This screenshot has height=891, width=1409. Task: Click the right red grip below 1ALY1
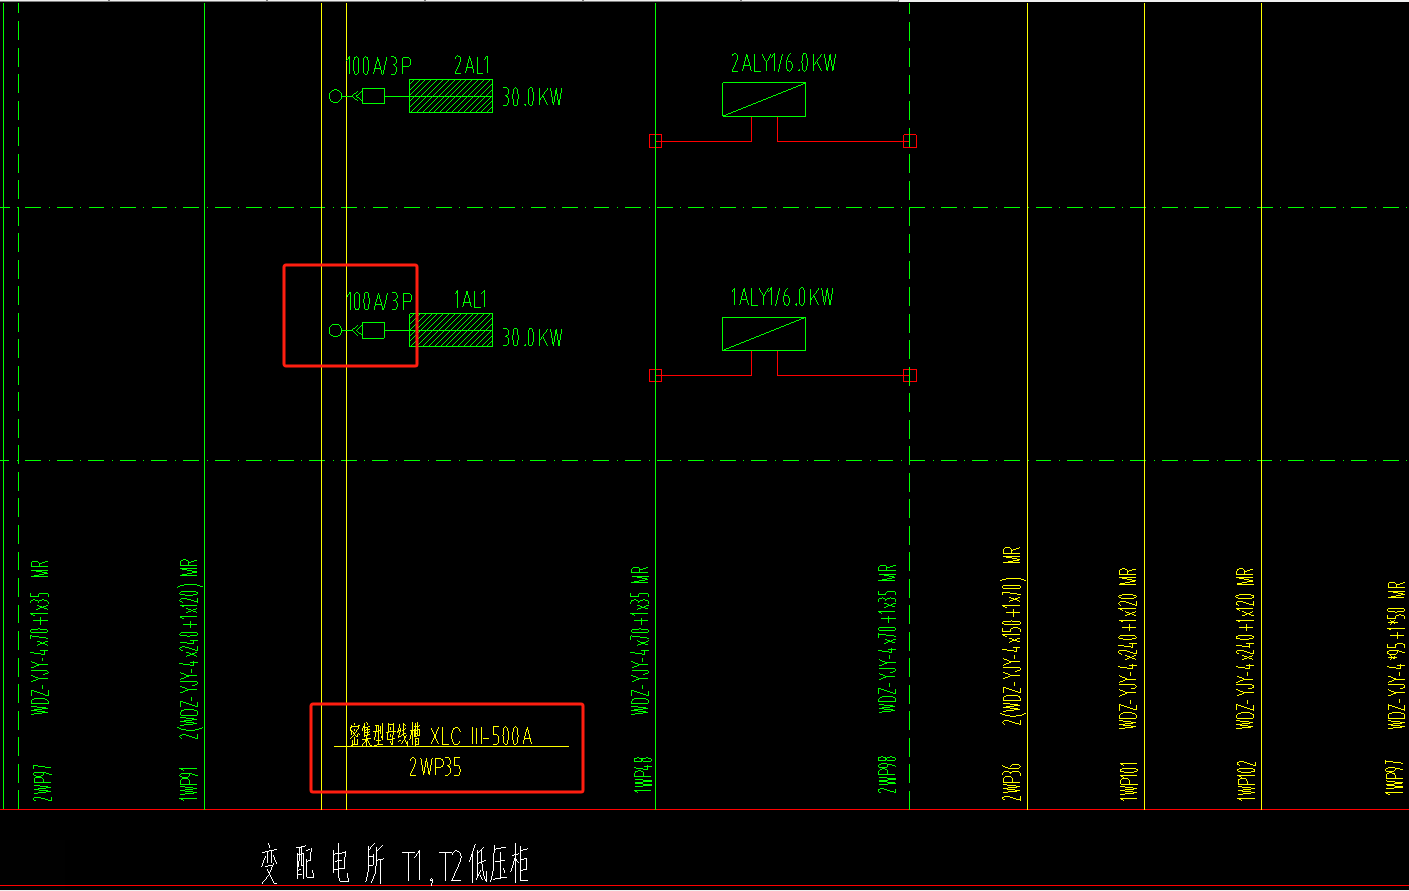click(x=910, y=376)
